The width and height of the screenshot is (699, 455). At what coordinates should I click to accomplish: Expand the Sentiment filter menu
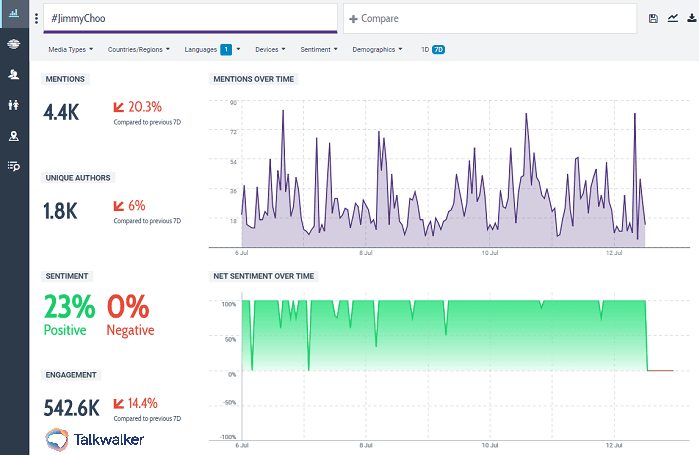pos(319,49)
